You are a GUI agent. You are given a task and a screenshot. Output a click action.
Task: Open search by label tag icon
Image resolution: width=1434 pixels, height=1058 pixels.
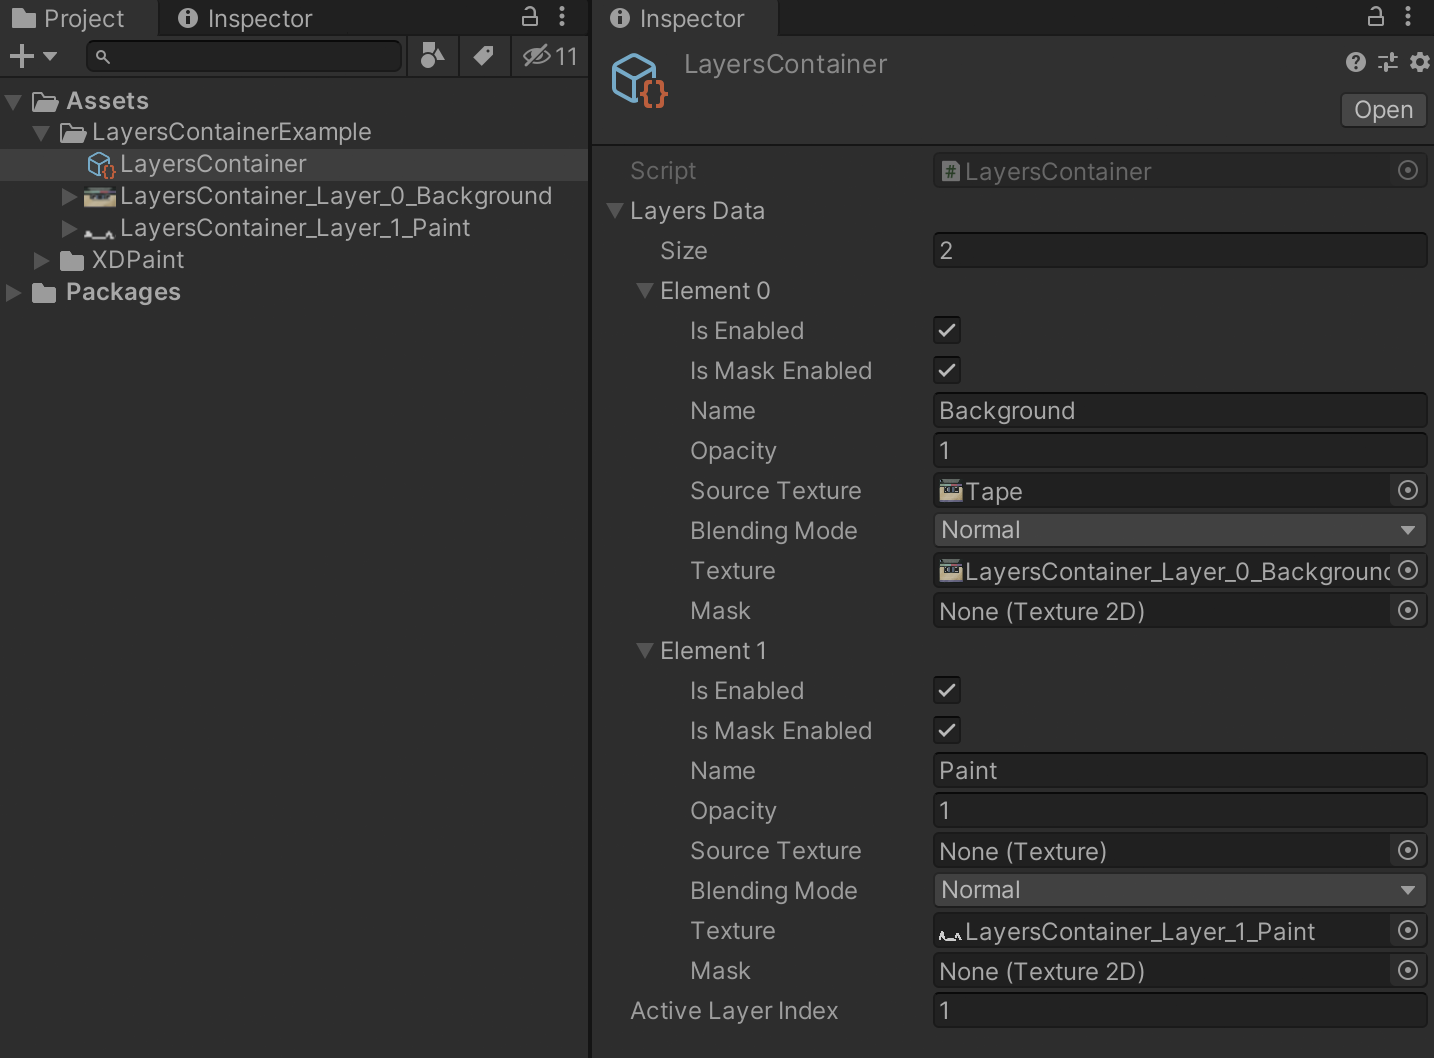[483, 56]
